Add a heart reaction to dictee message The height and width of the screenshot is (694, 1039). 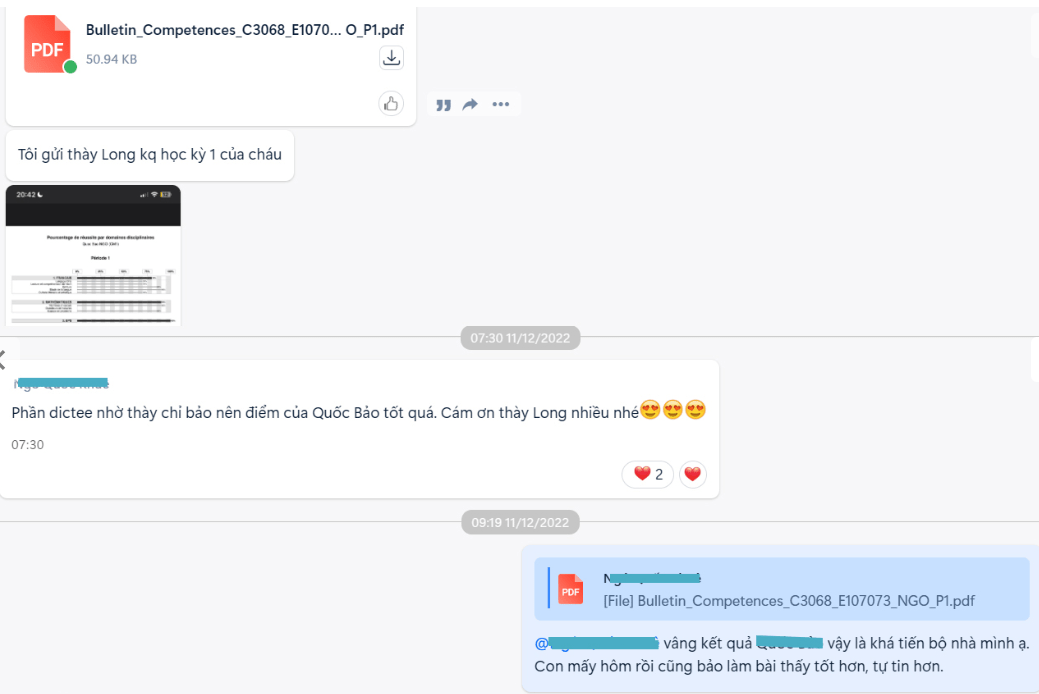tap(692, 474)
